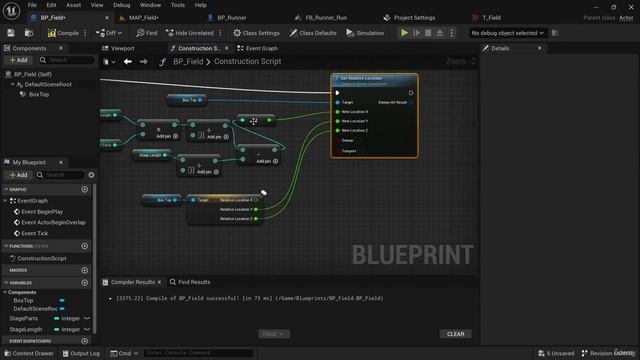Switch to the MAP_Field tab
This screenshot has height=360, width=640.
click(x=144, y=18)
